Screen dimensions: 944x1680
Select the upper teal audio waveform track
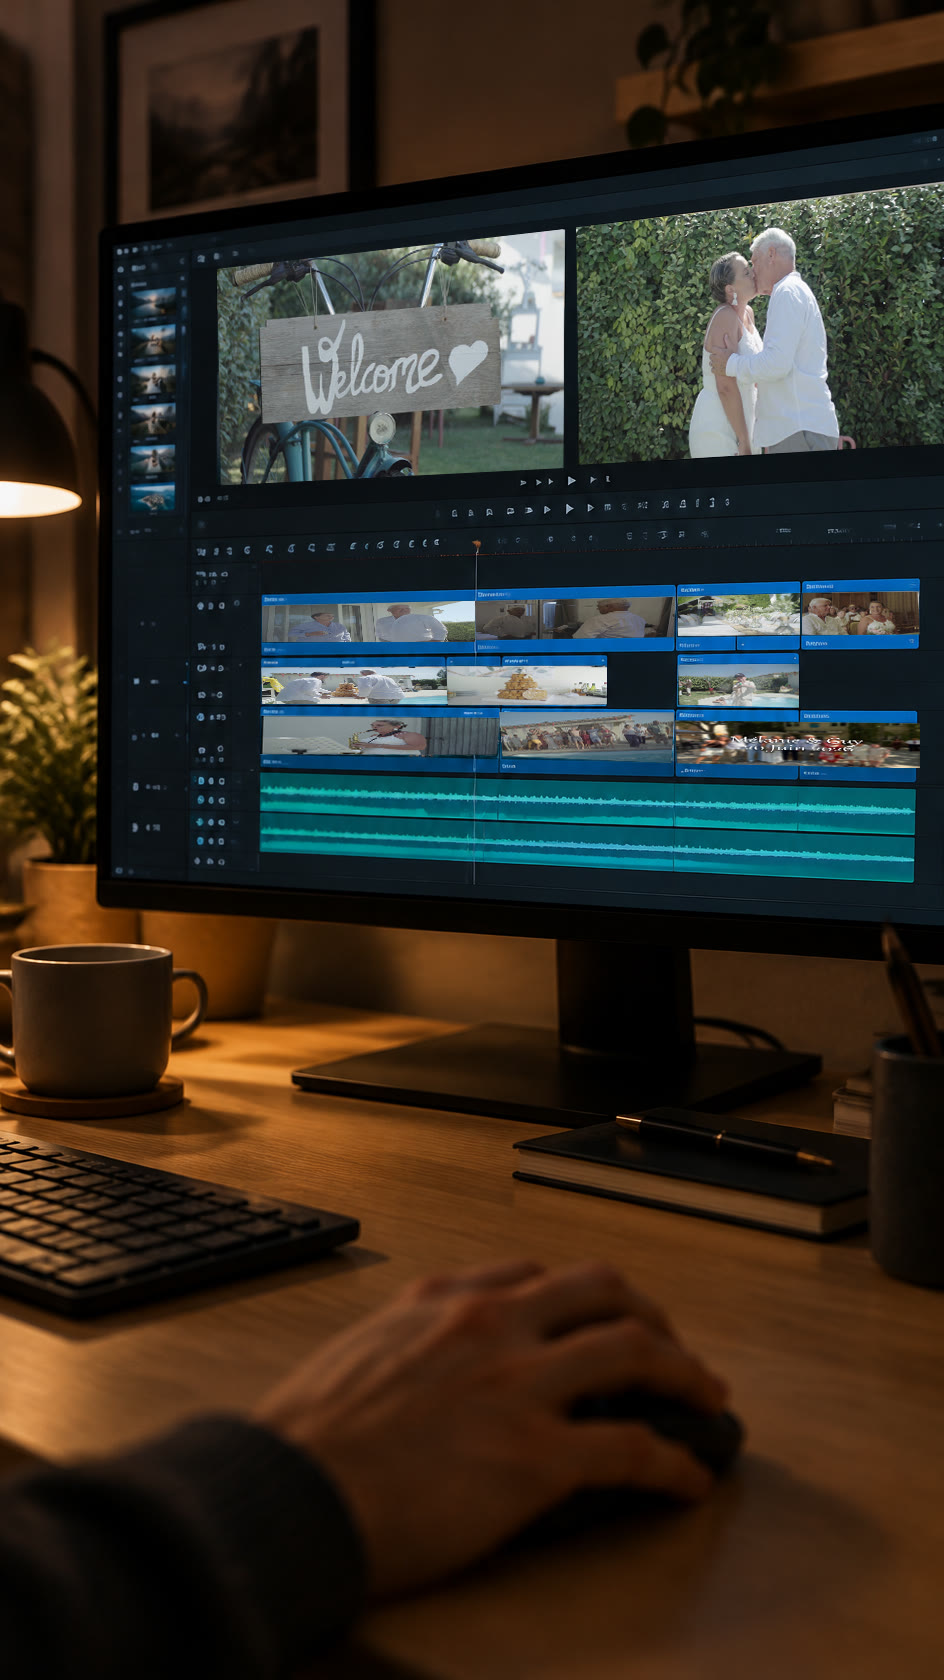[587, 803]
